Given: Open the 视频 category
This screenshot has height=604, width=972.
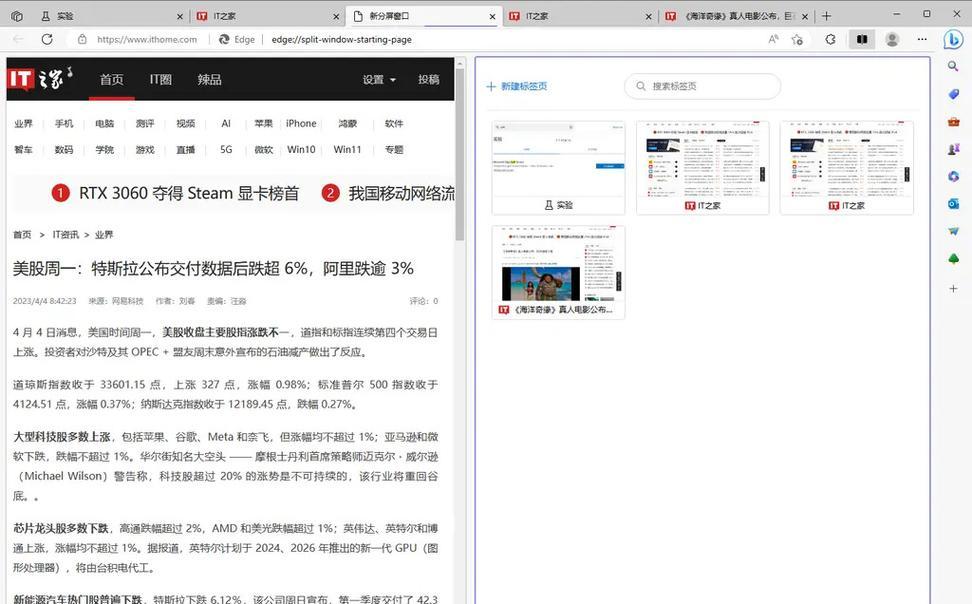Looking at the screenshot, I should [185, 123].
